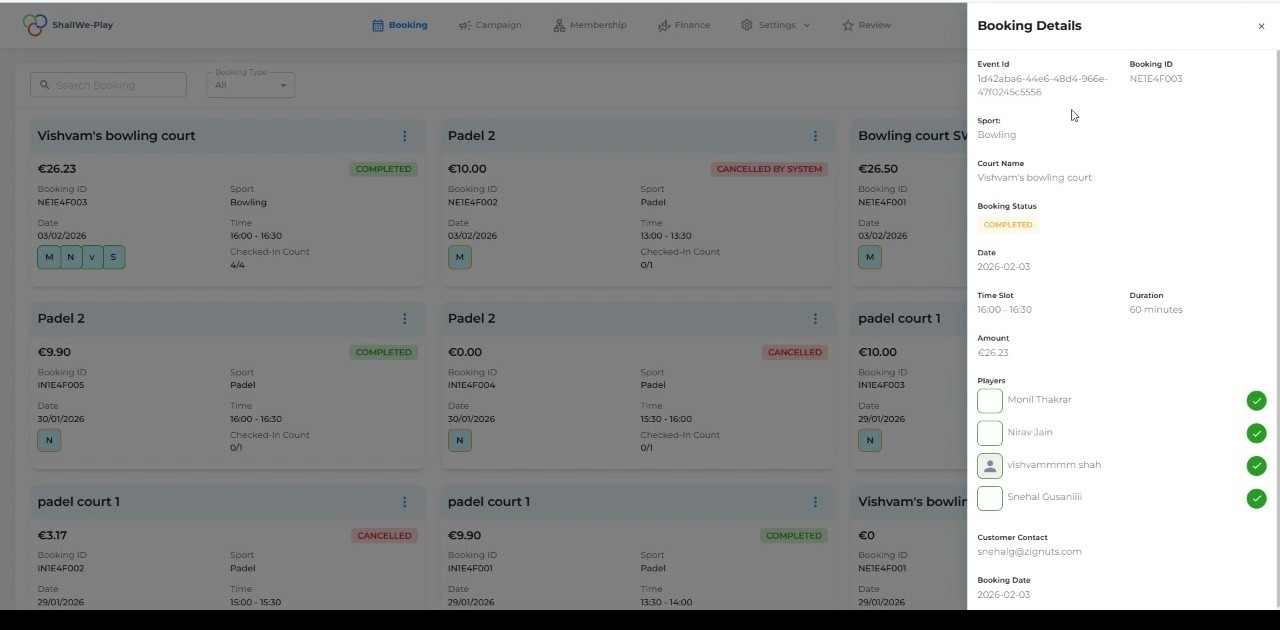Click Nirav Jain's avatar box
The image size is (1280, 630).
[990, 433]
